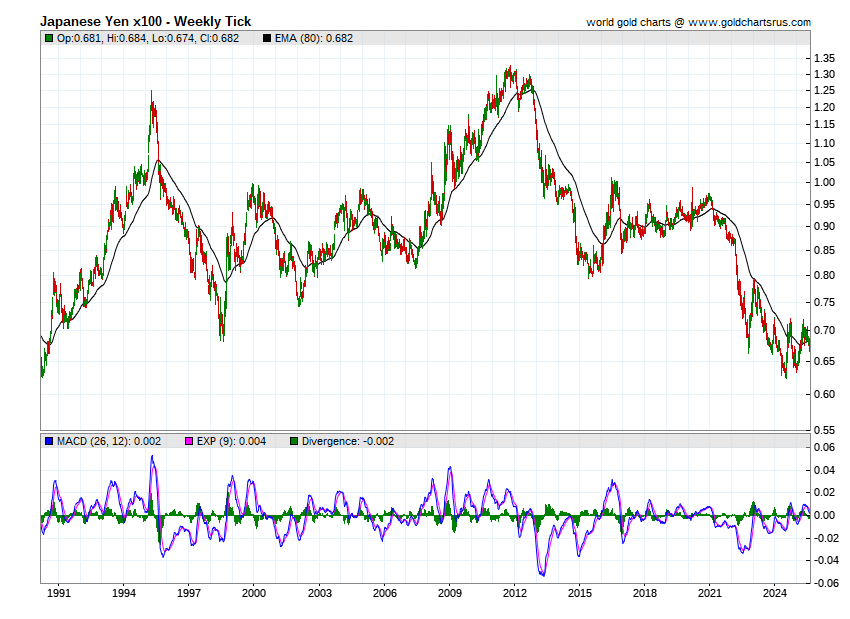The height and width of the screenshot is (619, 850).
Task: Click the 2024 year label on x-axis
Action: point(774,593)
